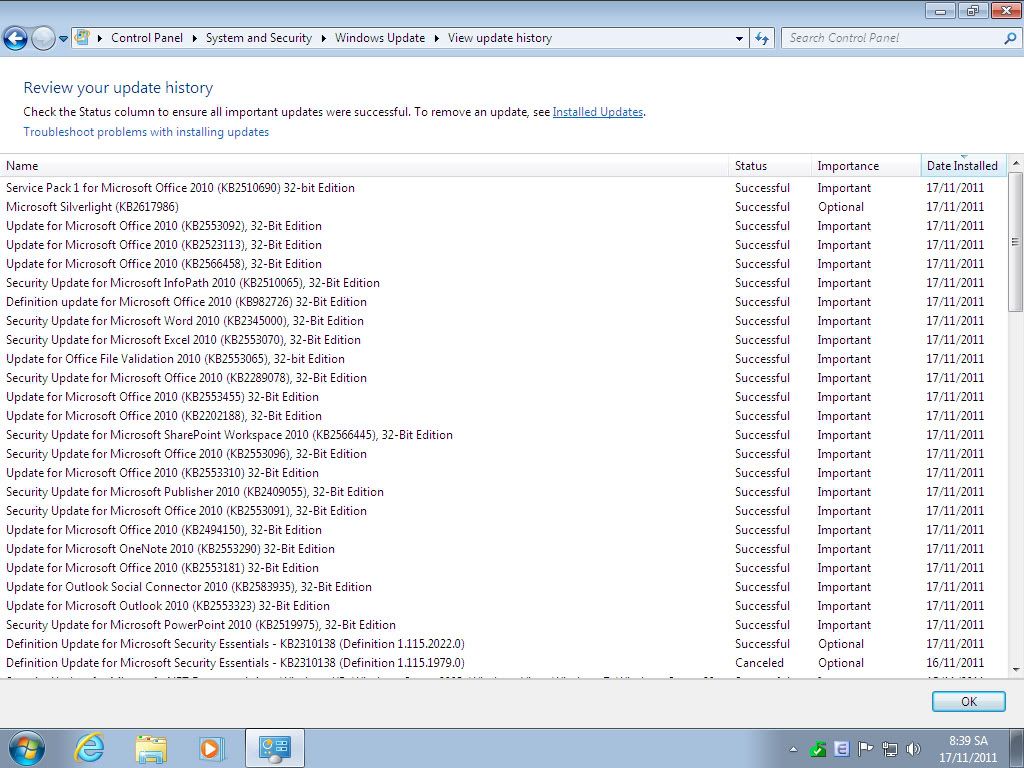This screenshot has width=1024, height=768.
Task: Select Control Panel breadcrumb
Action: pyautogui.click(x=147, y=38)
